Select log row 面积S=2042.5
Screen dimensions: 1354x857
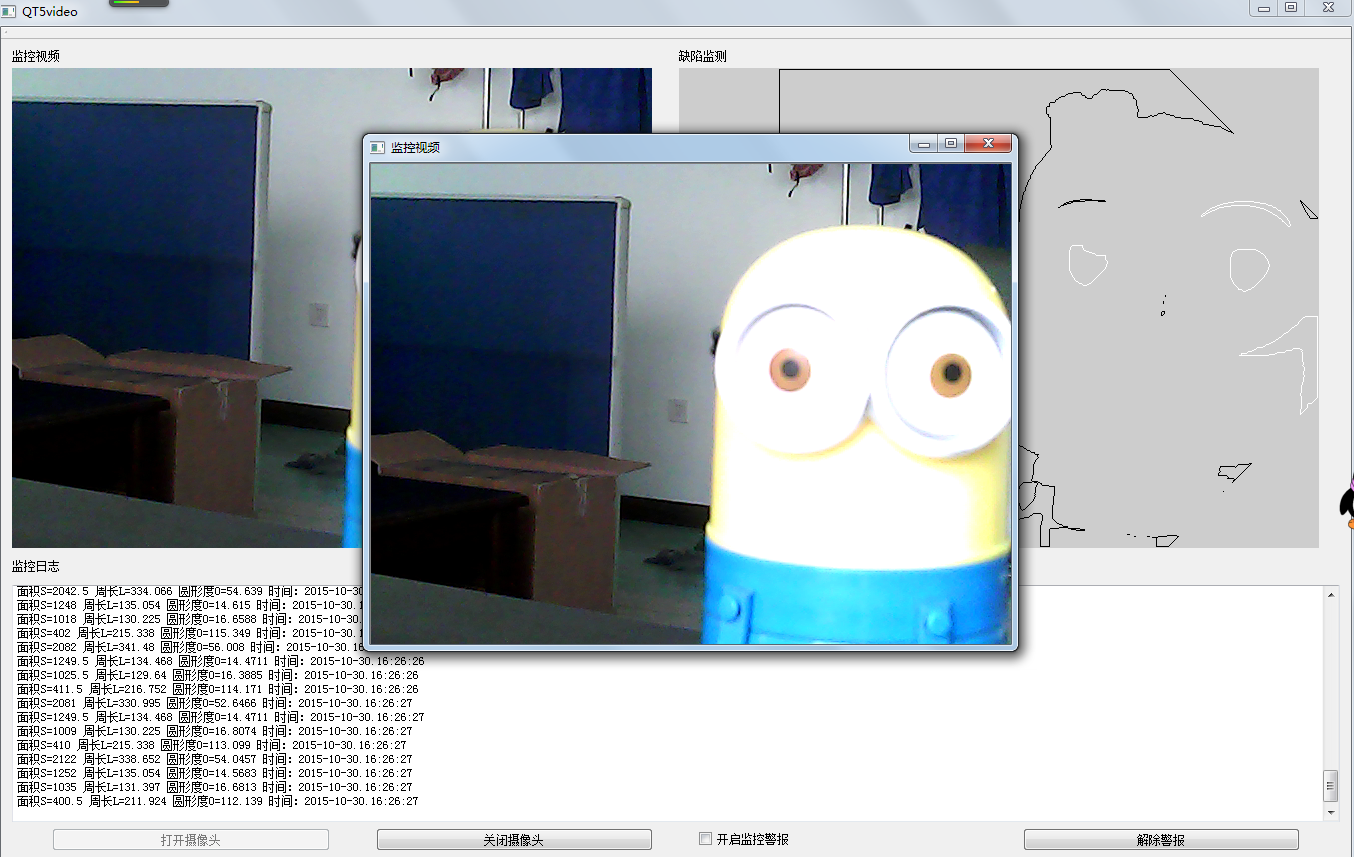coord(190,591)
